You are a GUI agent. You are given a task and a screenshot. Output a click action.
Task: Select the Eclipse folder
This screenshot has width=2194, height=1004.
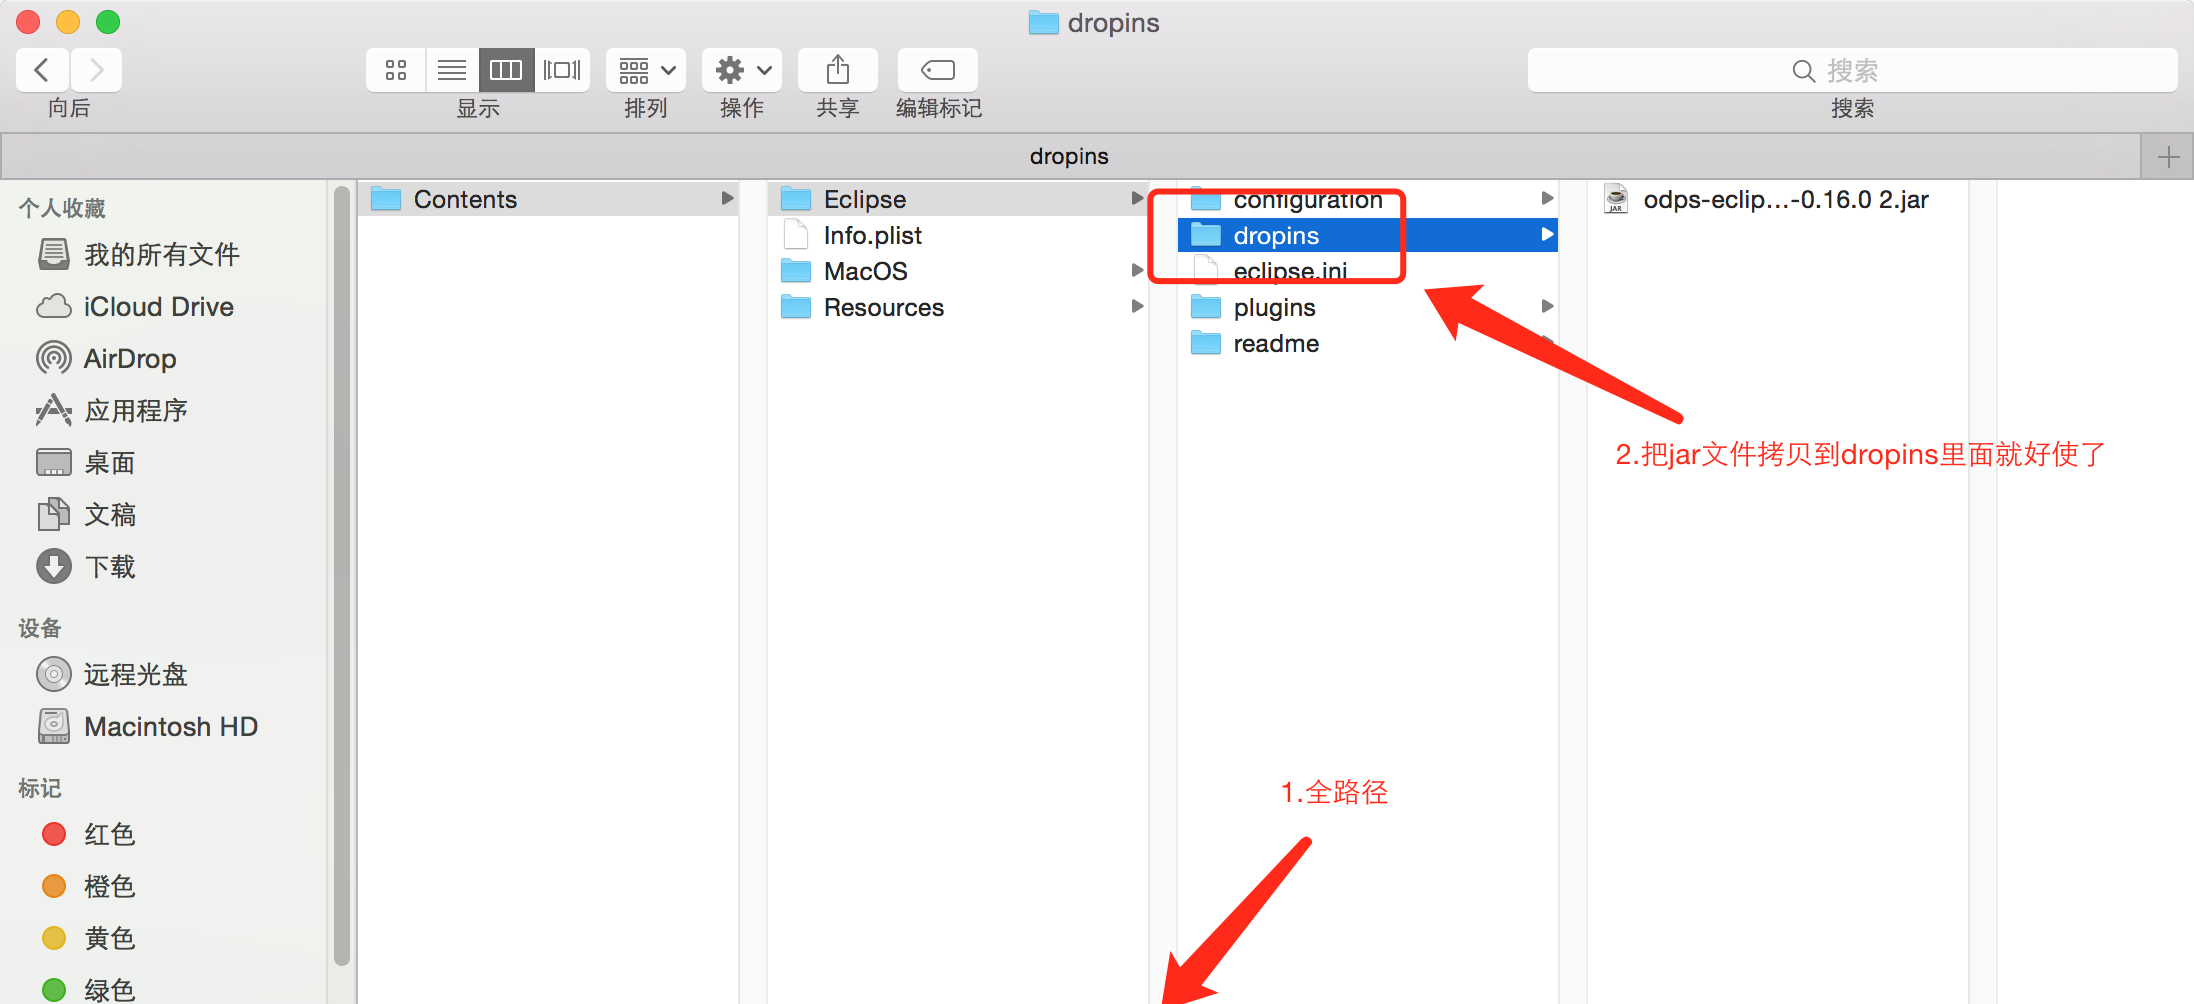coord(957,199)
